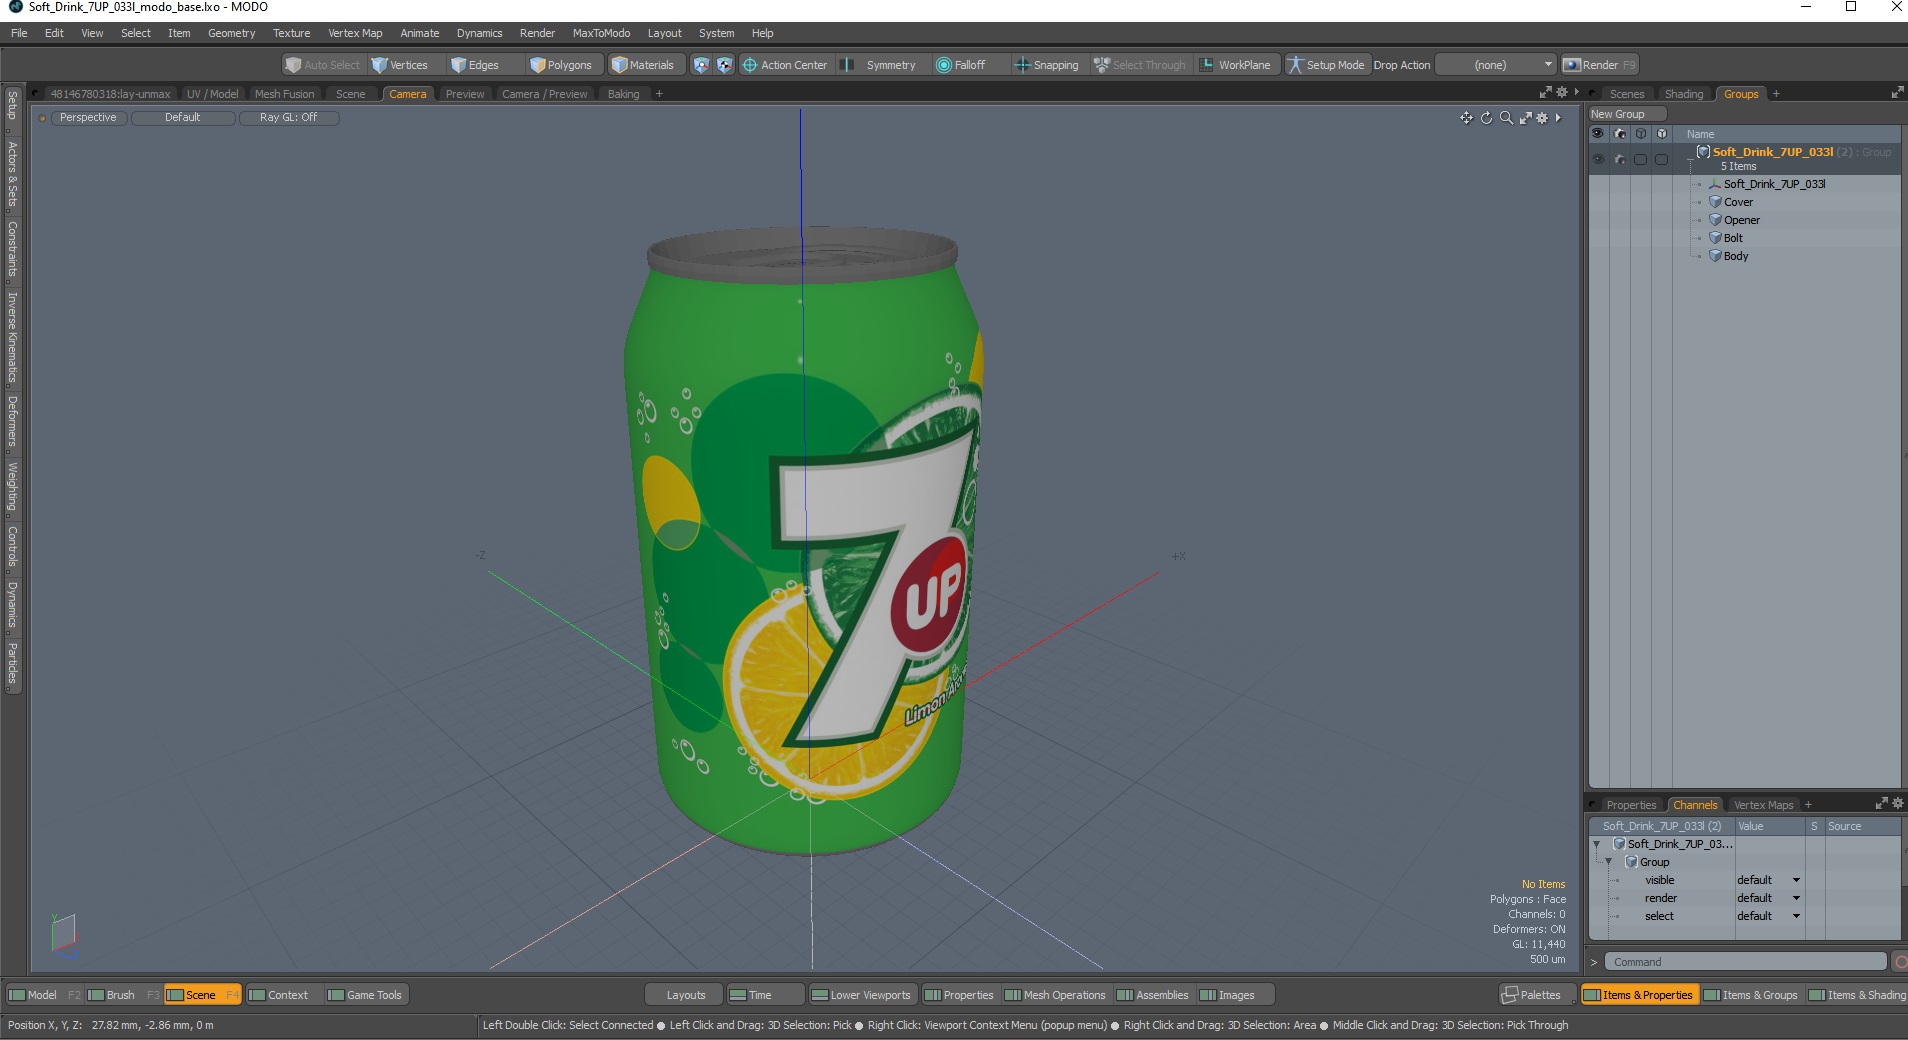Switch to the Shading tab
The width and height of the screenshot is (1908, 1040).
(1684, 94)
